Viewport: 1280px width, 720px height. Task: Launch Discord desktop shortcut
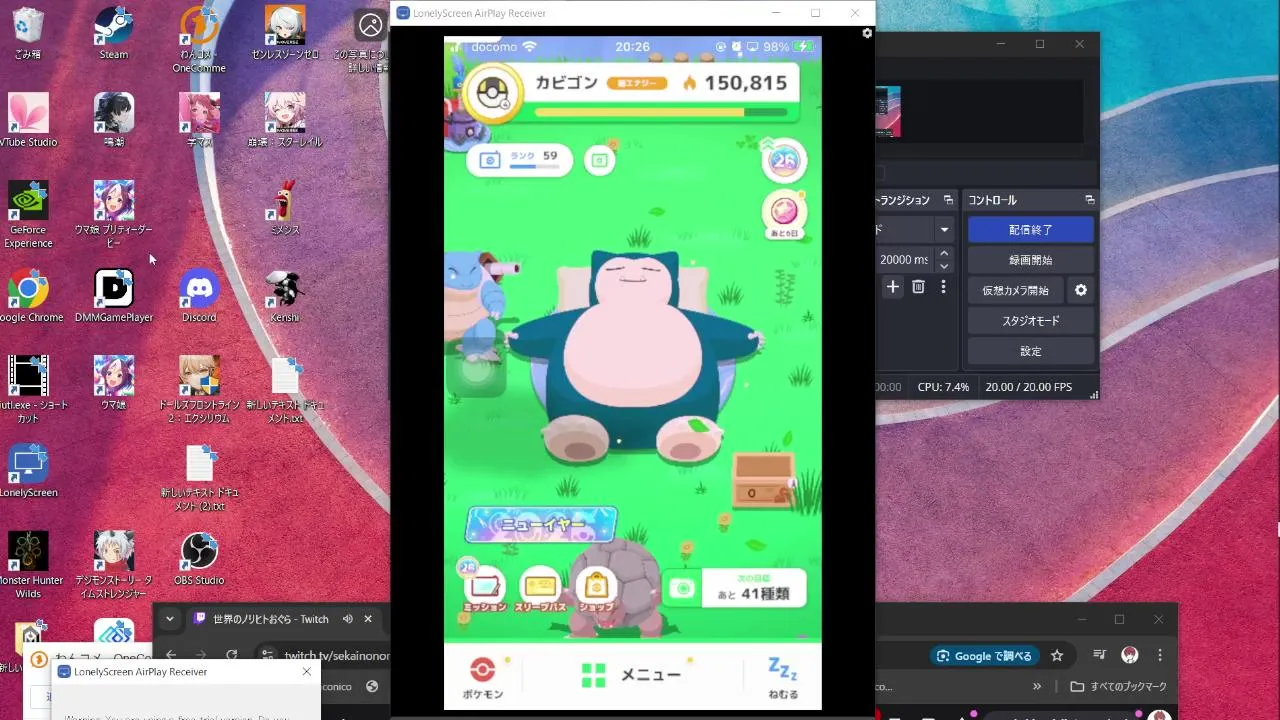point(199,295)
